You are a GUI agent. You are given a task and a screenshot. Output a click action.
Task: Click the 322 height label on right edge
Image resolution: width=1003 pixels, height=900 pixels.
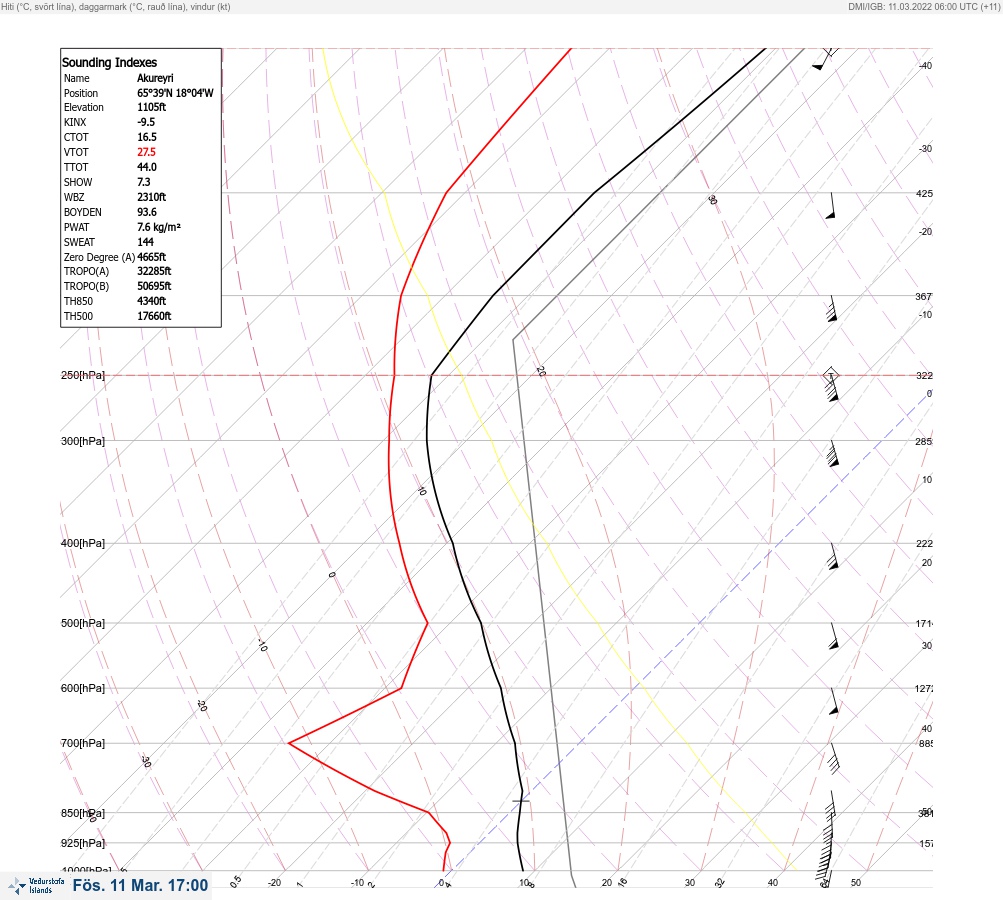pyautogui.click(x=924, y=375)
